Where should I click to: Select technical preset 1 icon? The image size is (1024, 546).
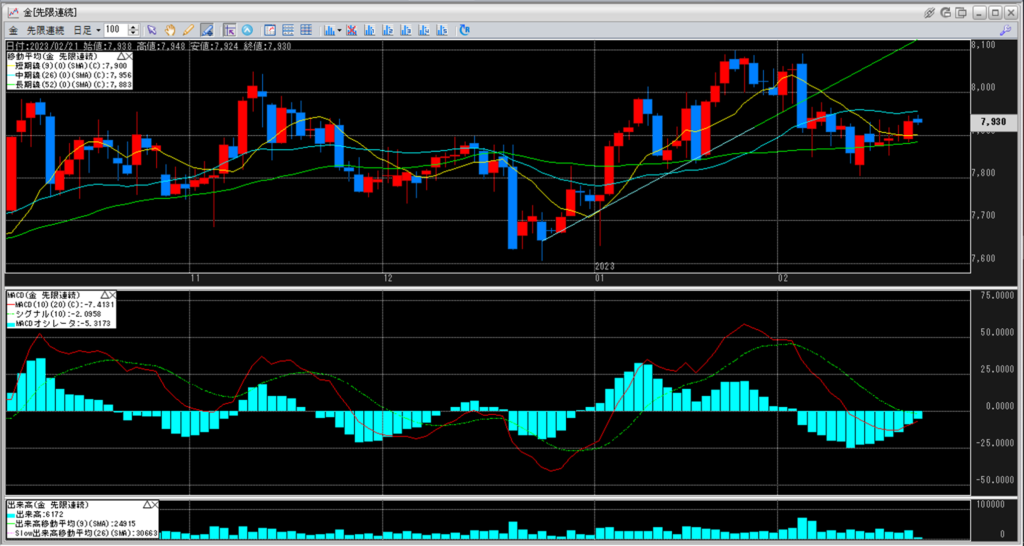click(x=370, y=30)
